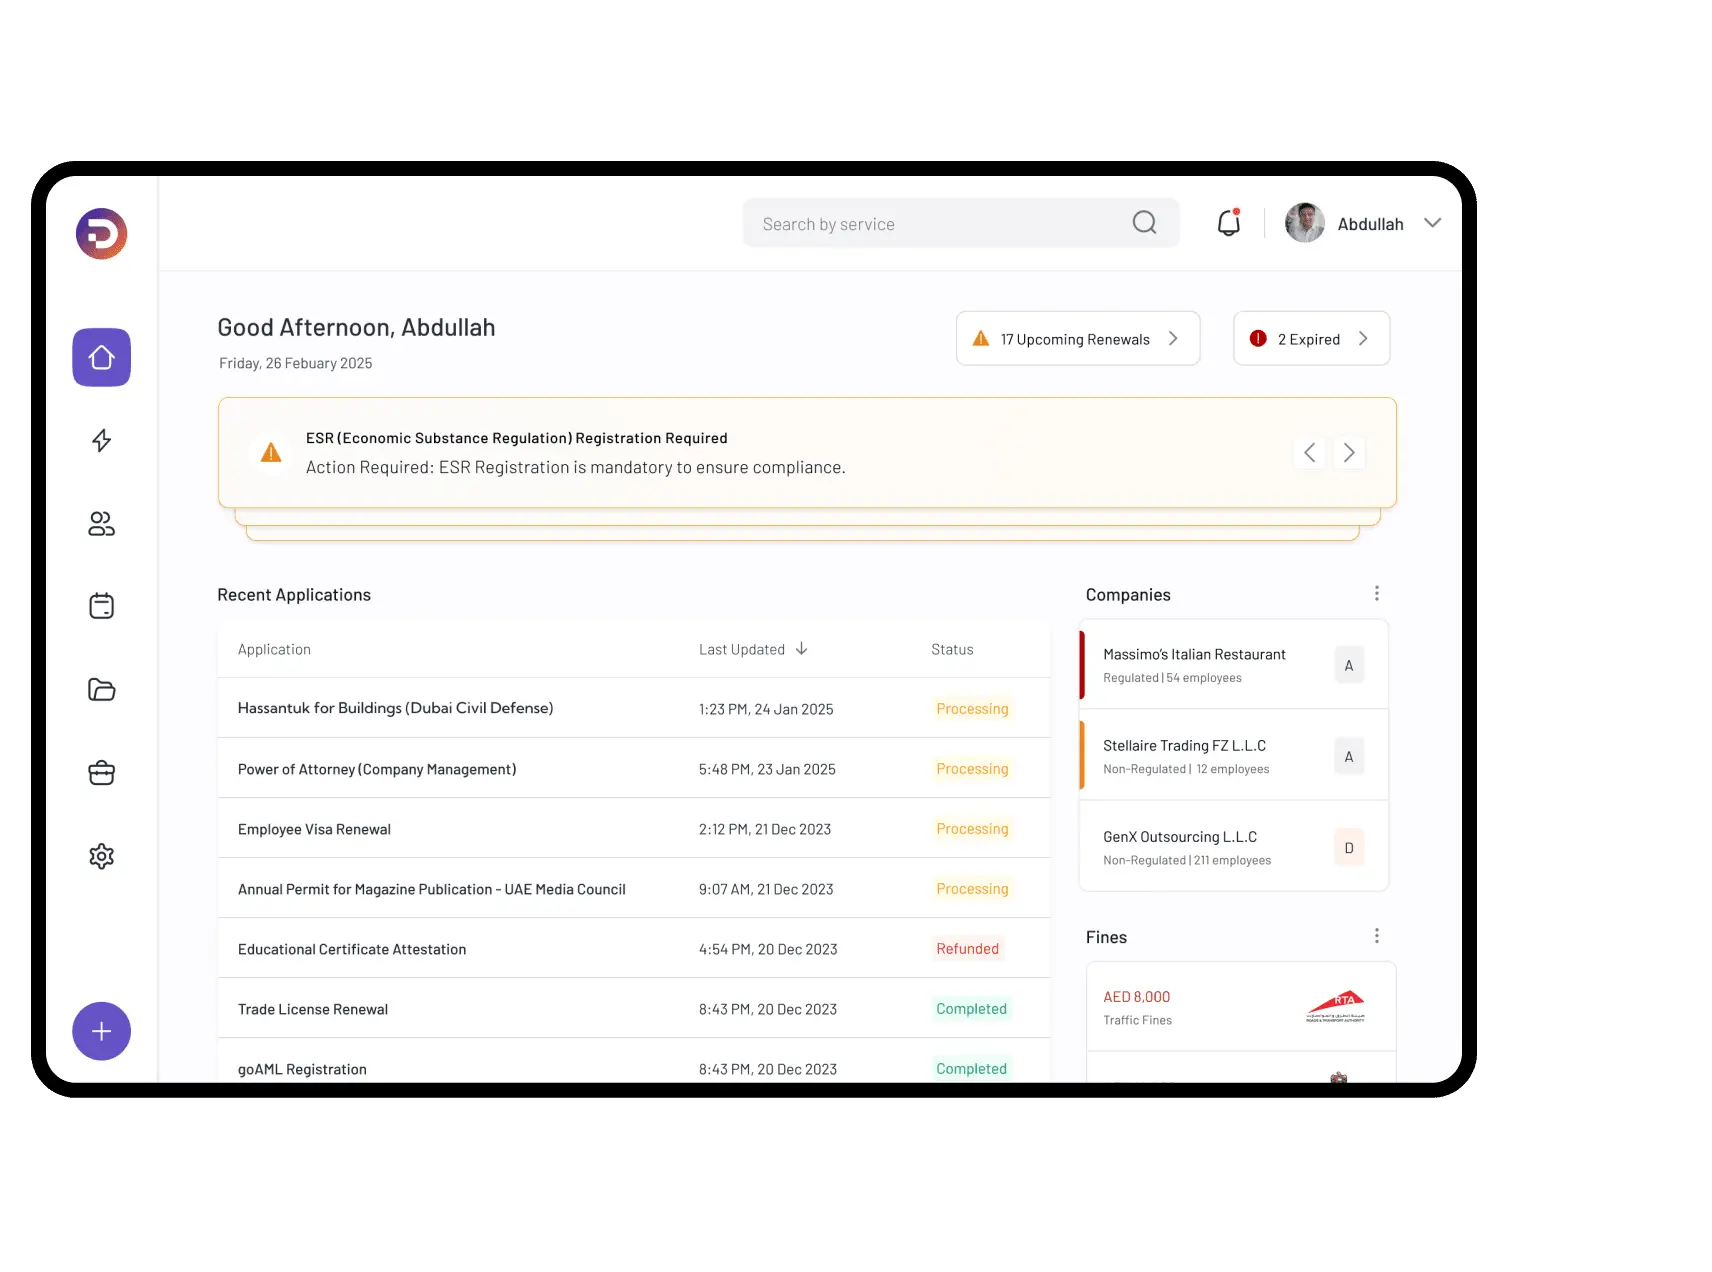The image size is (1712, 1272).
Task: Click the notification bell icon
Action: tap(1228, 223)
